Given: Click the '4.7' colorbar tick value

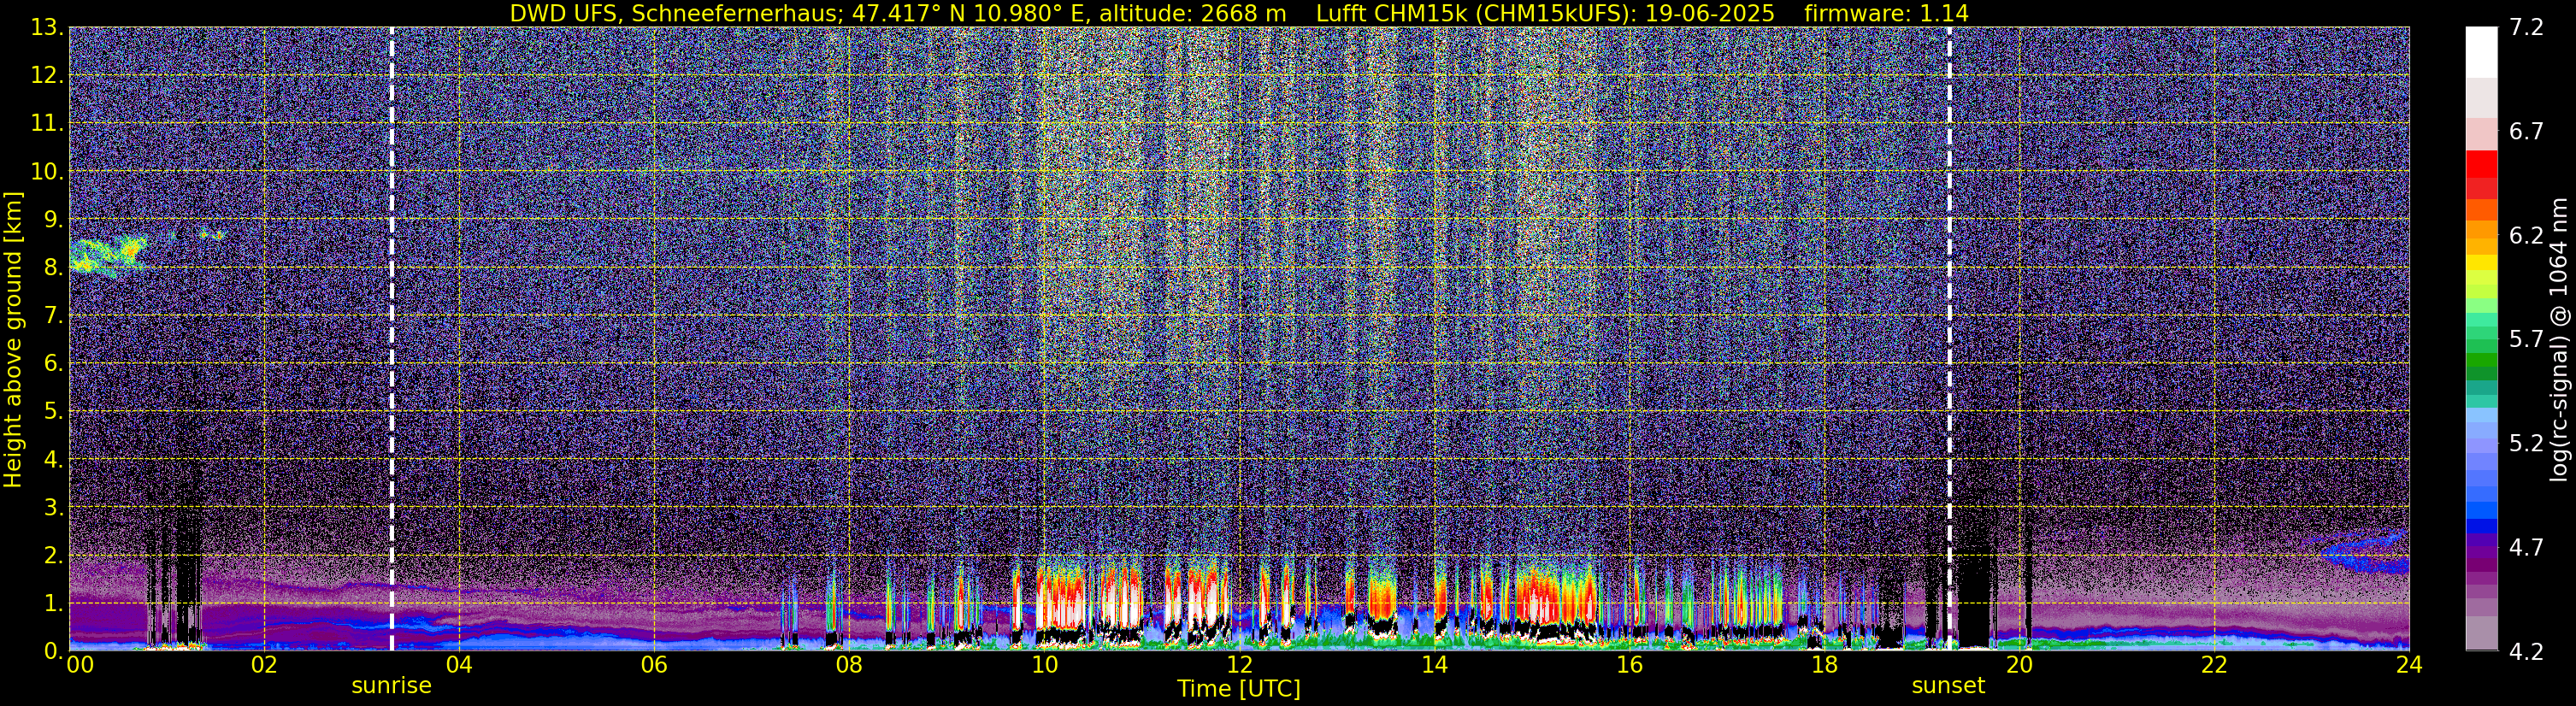Looking at the screenshot, I should tap(2525, 547).
